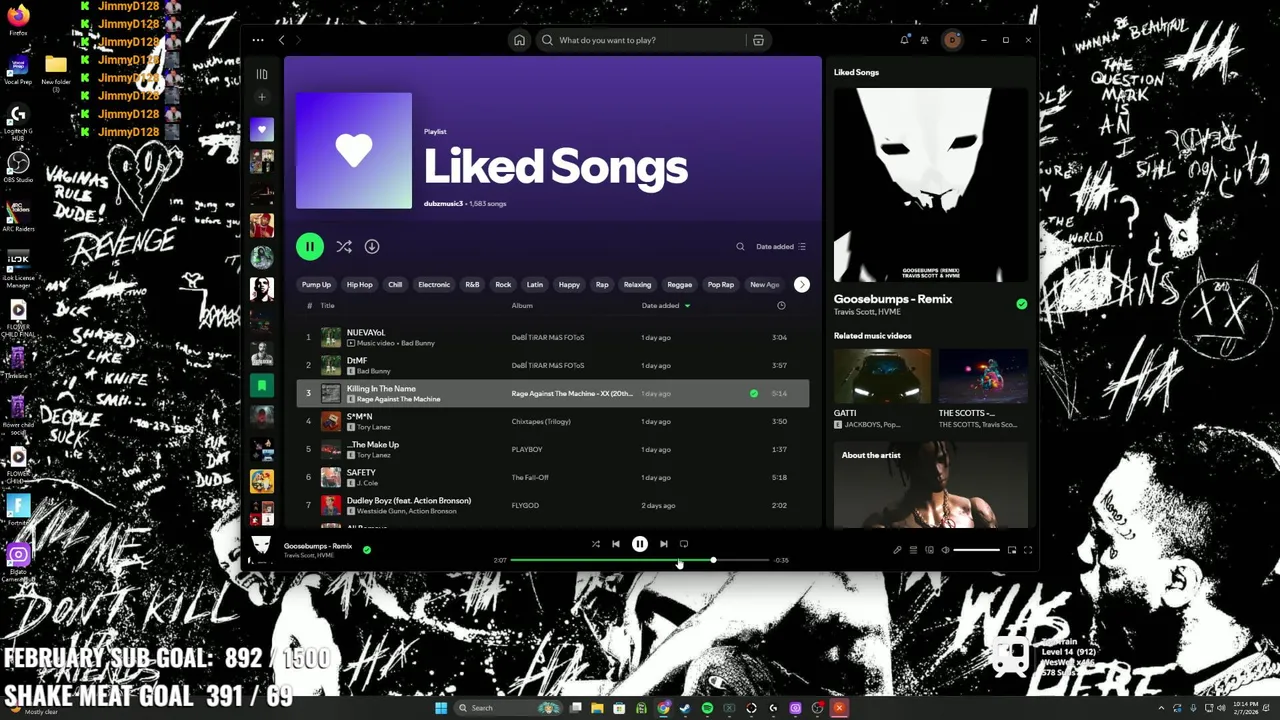Pause playback in bottom player bar
This screenshot has height=720, width=1280.
(640, 544)
